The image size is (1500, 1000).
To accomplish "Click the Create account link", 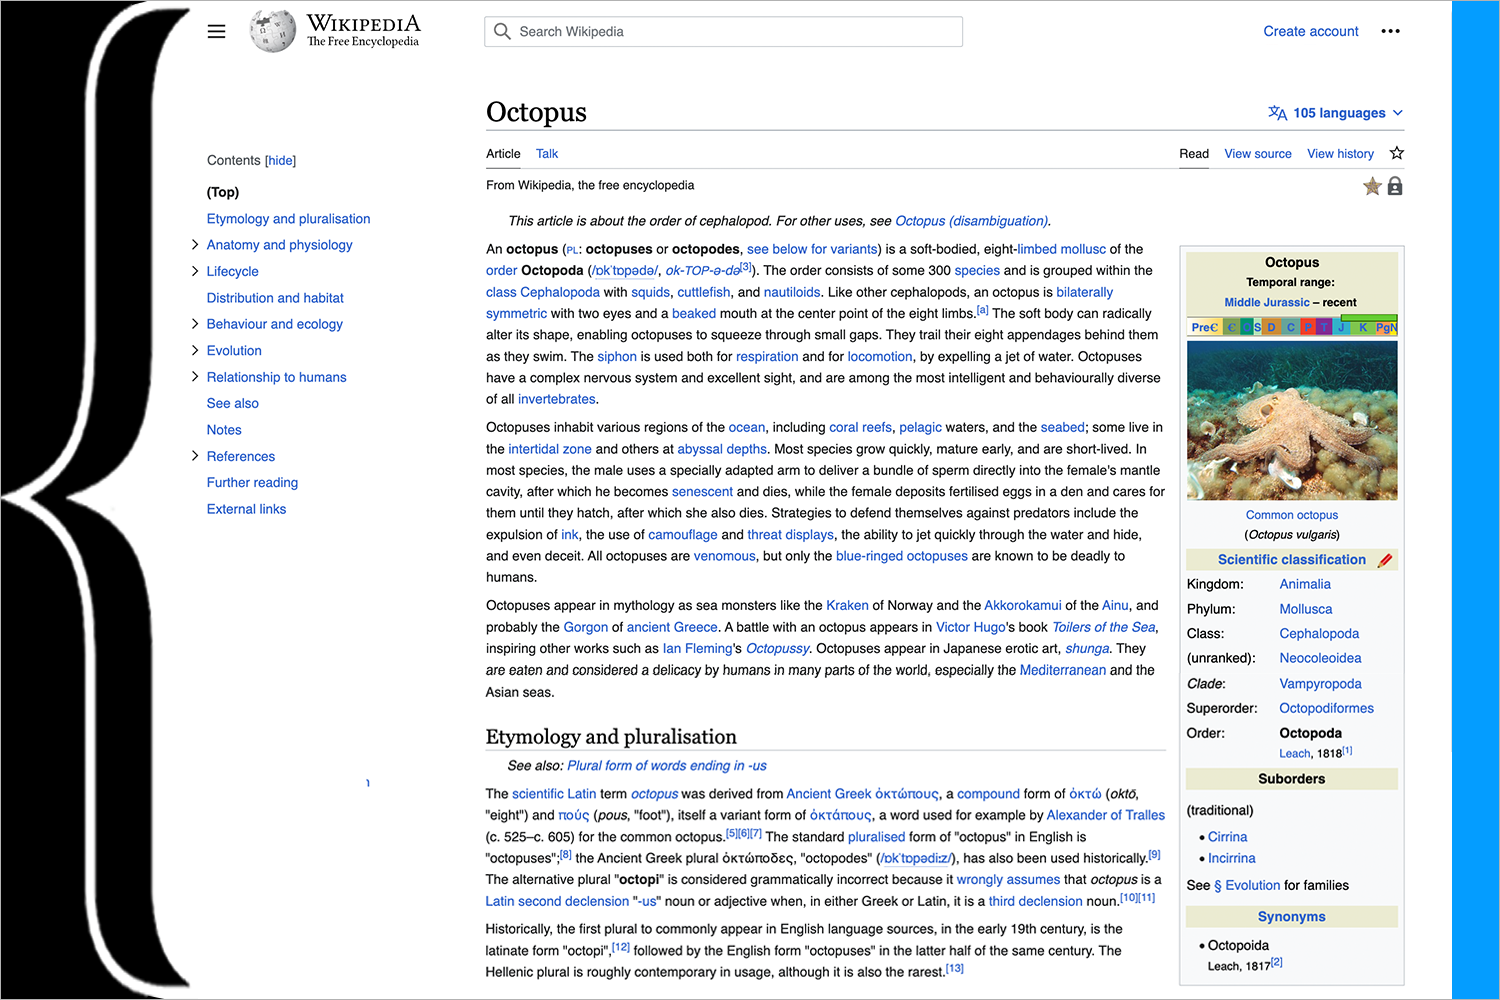I will (x=1310, y=31).
